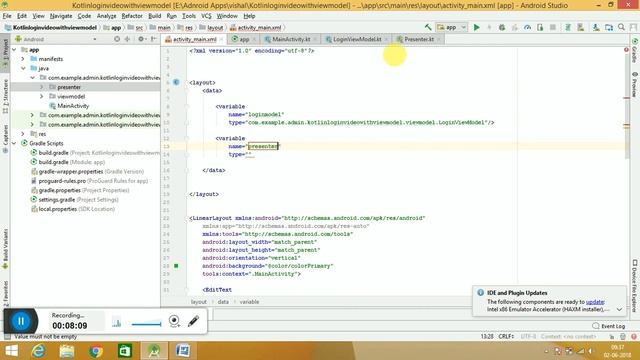
Task: Toggle the Favorites tool window button
Action: tap(5, 293)
